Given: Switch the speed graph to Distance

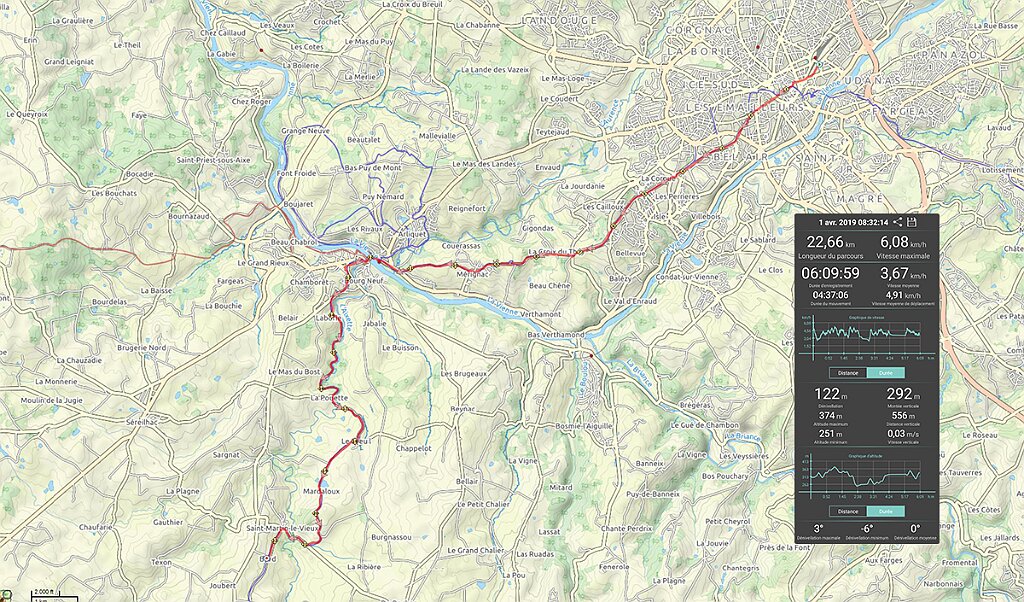Looking at the screenshot, I should (848, 373).
